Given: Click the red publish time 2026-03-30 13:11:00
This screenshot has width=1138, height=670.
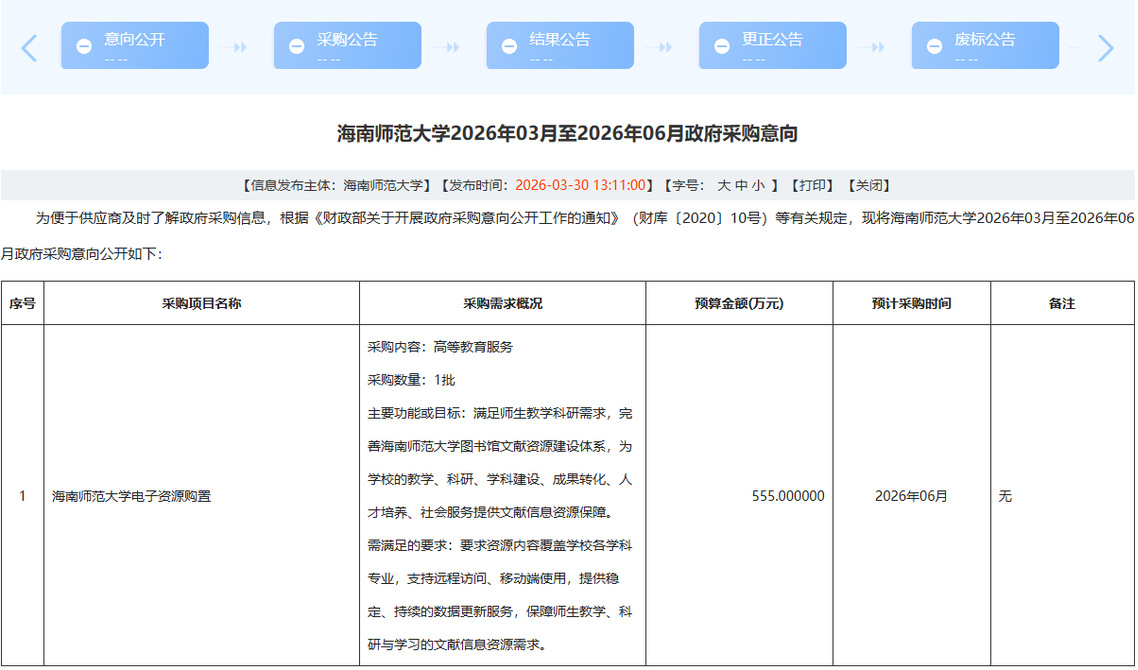Looking at the screenshot, I should (x=582, y=185).
